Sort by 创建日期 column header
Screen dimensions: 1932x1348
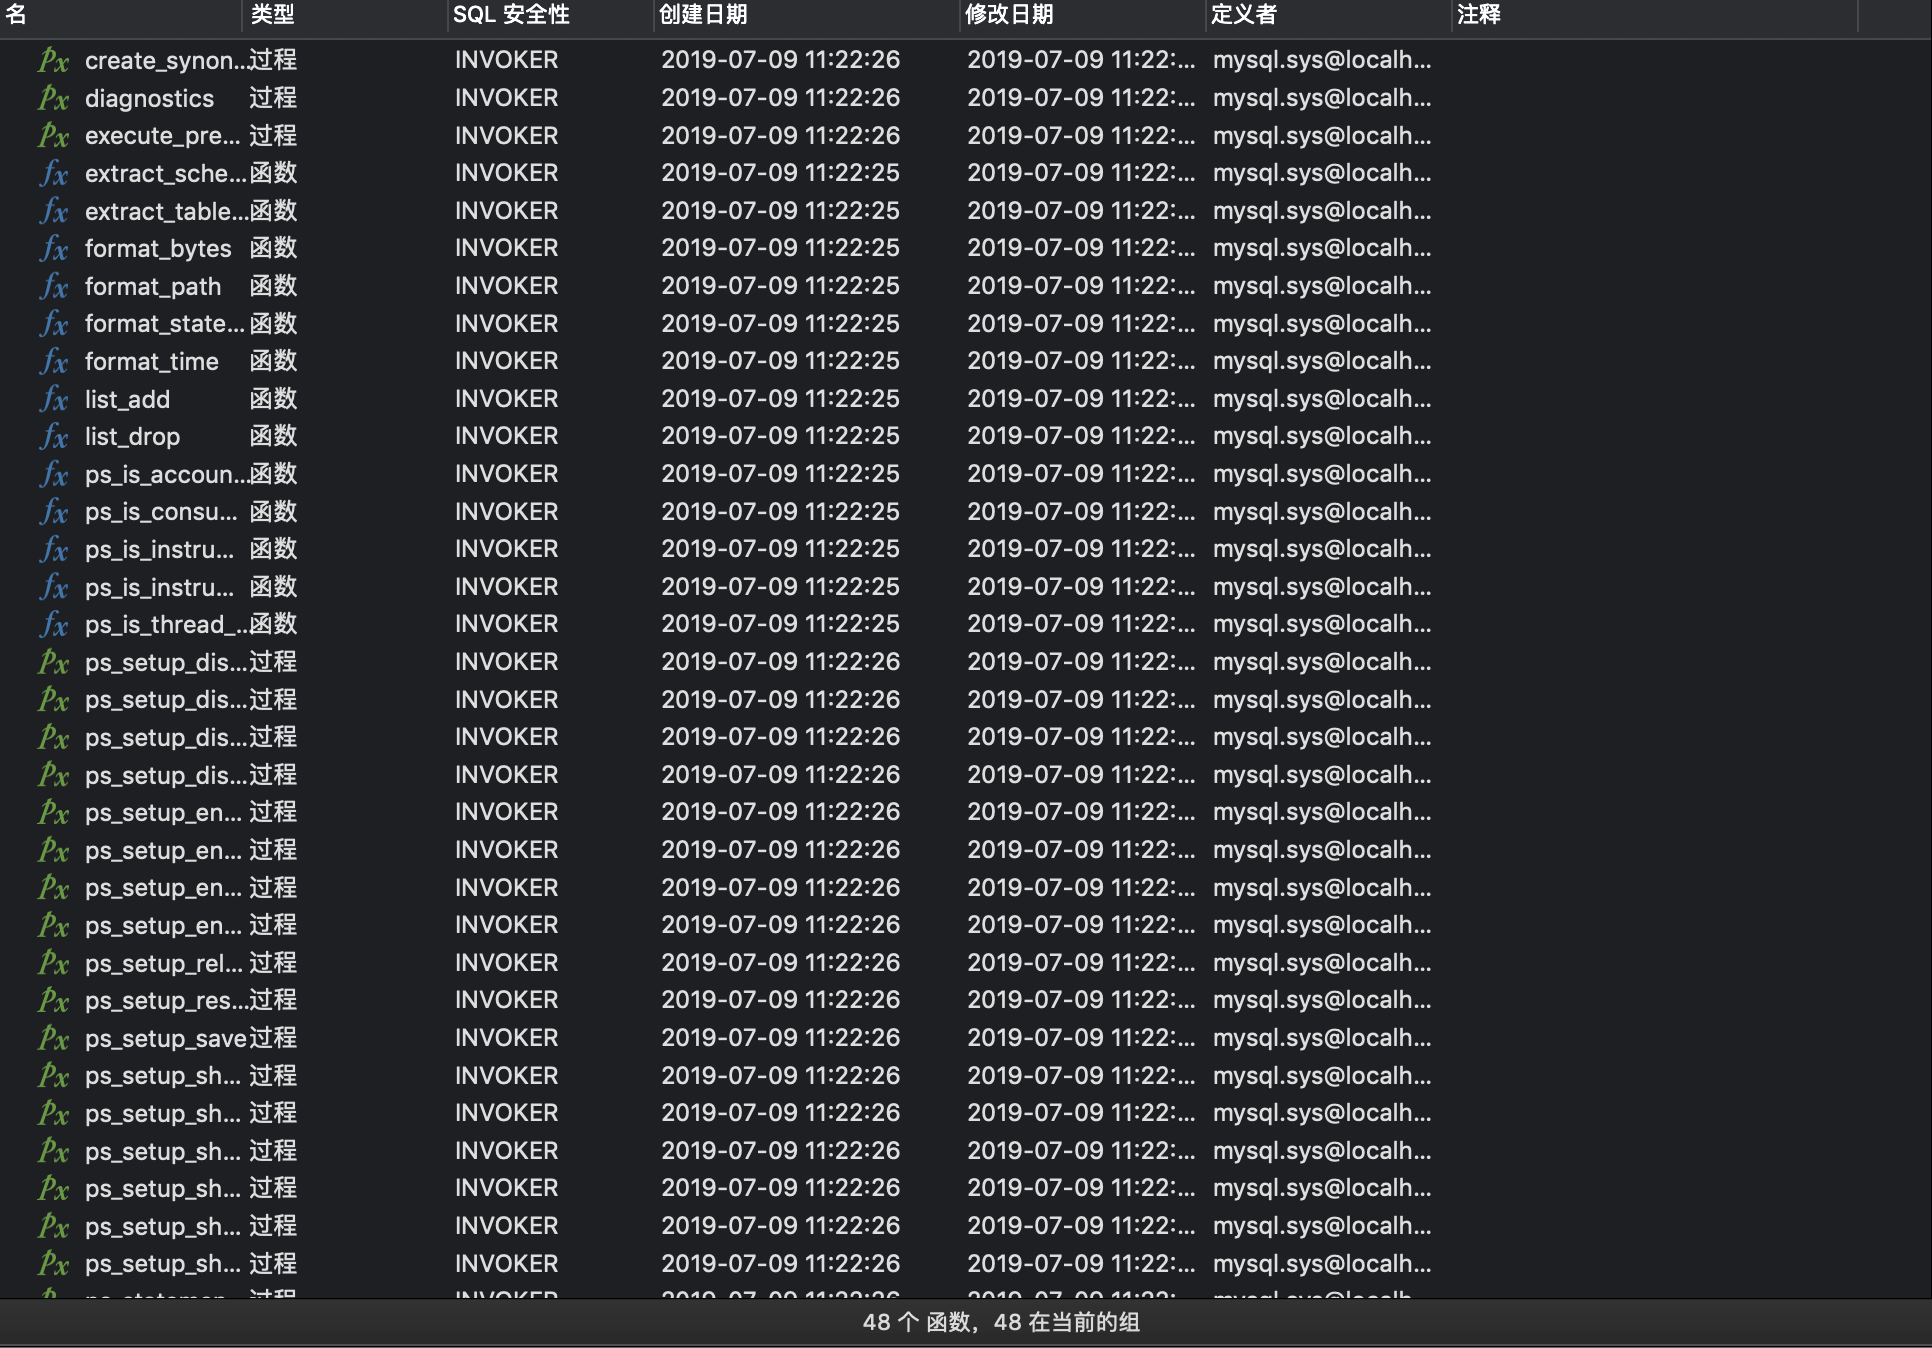pyautogui.click(x=703, y=14)
